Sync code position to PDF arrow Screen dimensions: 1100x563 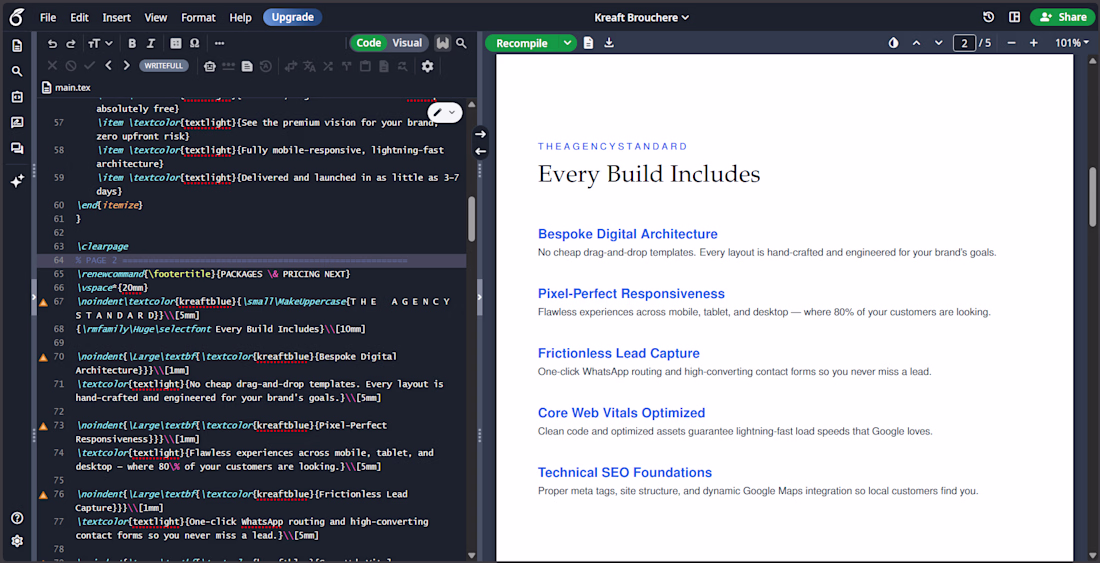coord(480,134)
